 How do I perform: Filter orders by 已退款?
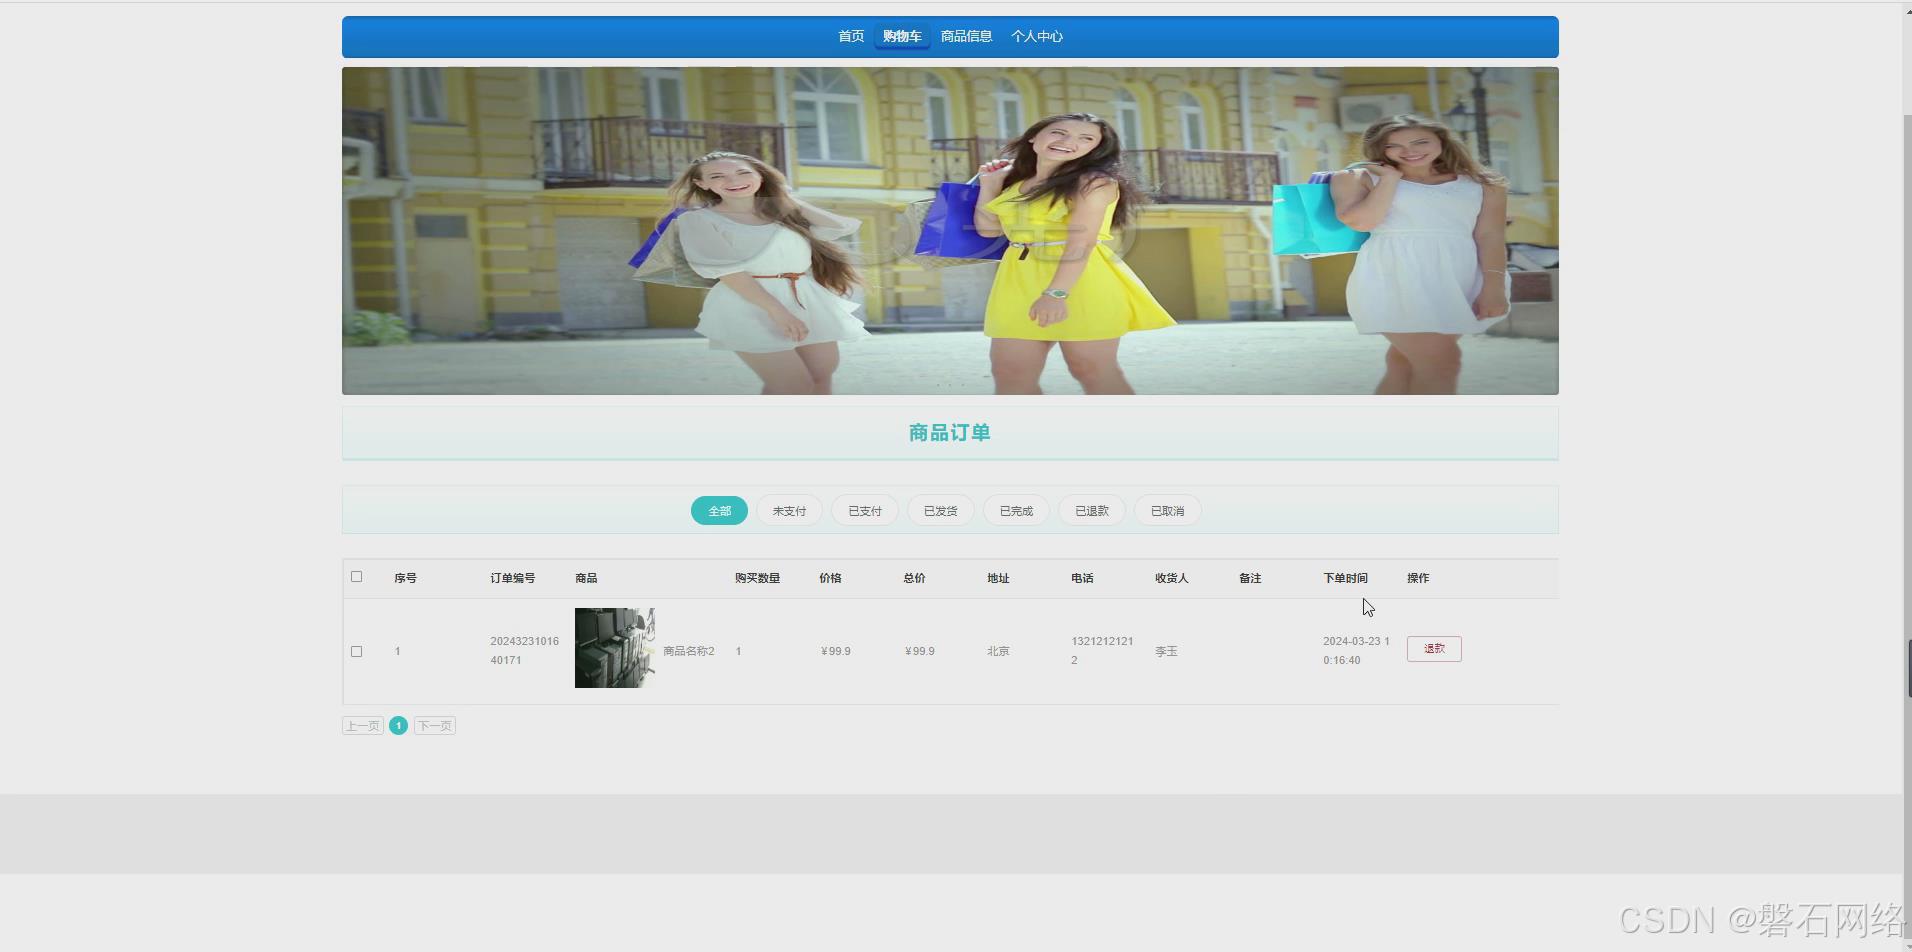tap(1092, 511)
